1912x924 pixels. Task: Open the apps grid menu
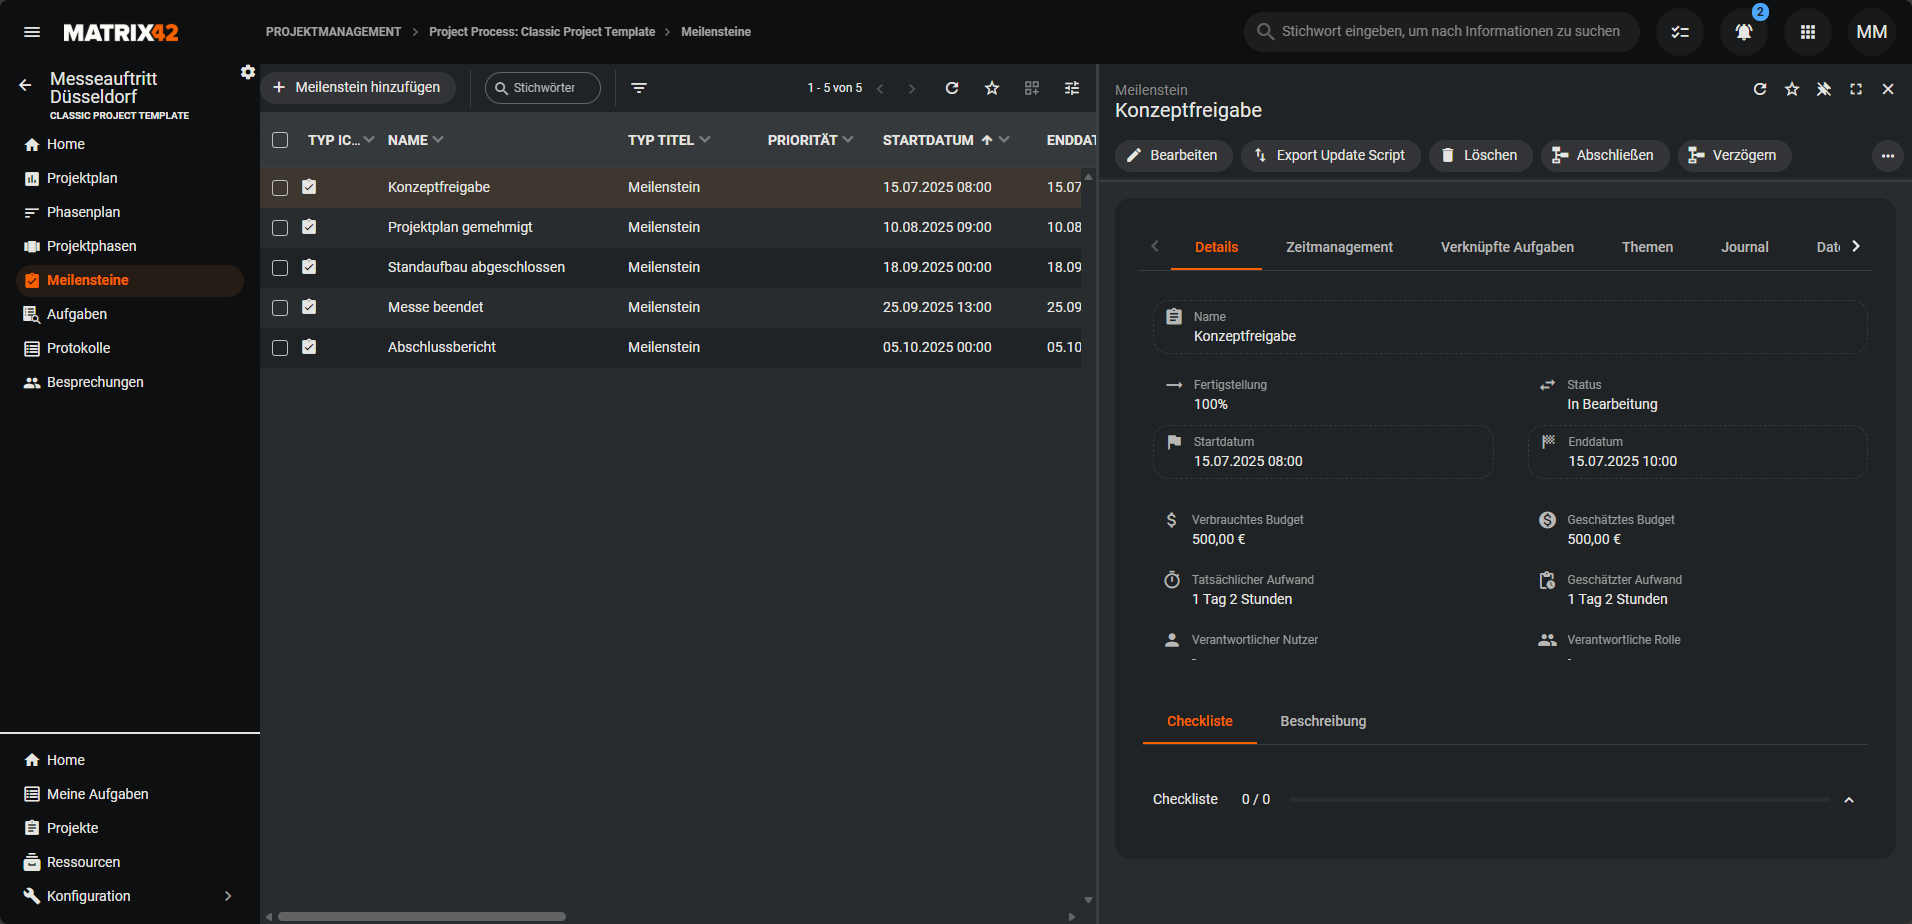(1807, 32)
